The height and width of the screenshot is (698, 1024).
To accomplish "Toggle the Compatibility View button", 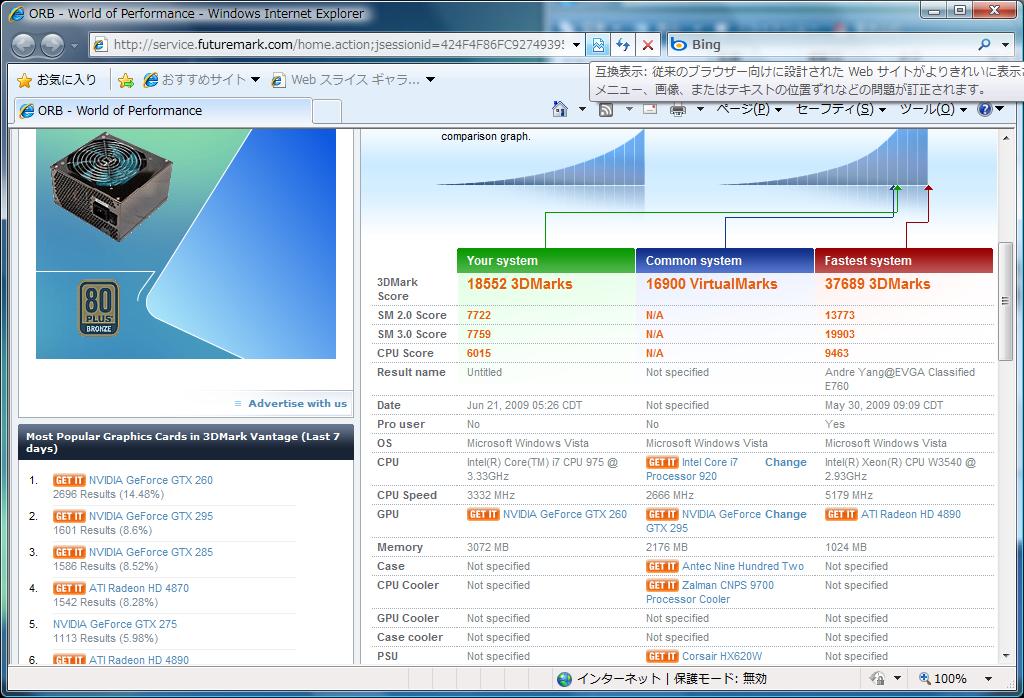I will (x=598, y=44).
